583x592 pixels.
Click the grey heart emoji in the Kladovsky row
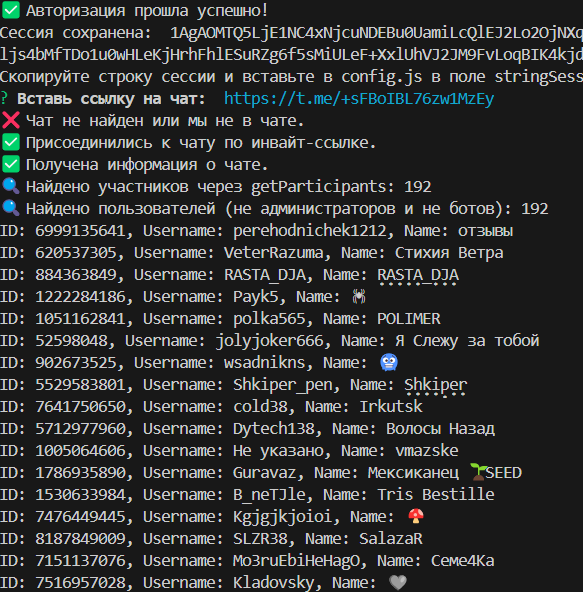(398, 582)
